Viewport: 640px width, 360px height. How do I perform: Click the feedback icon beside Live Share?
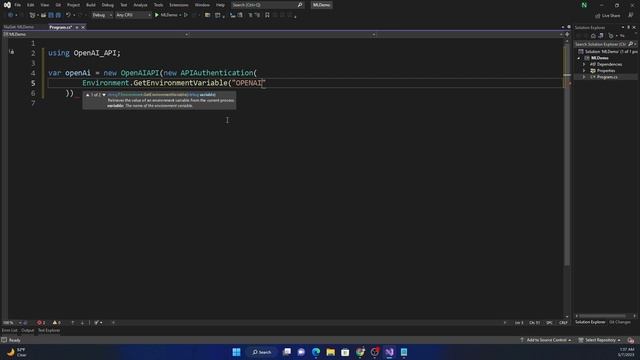point(631,15)
